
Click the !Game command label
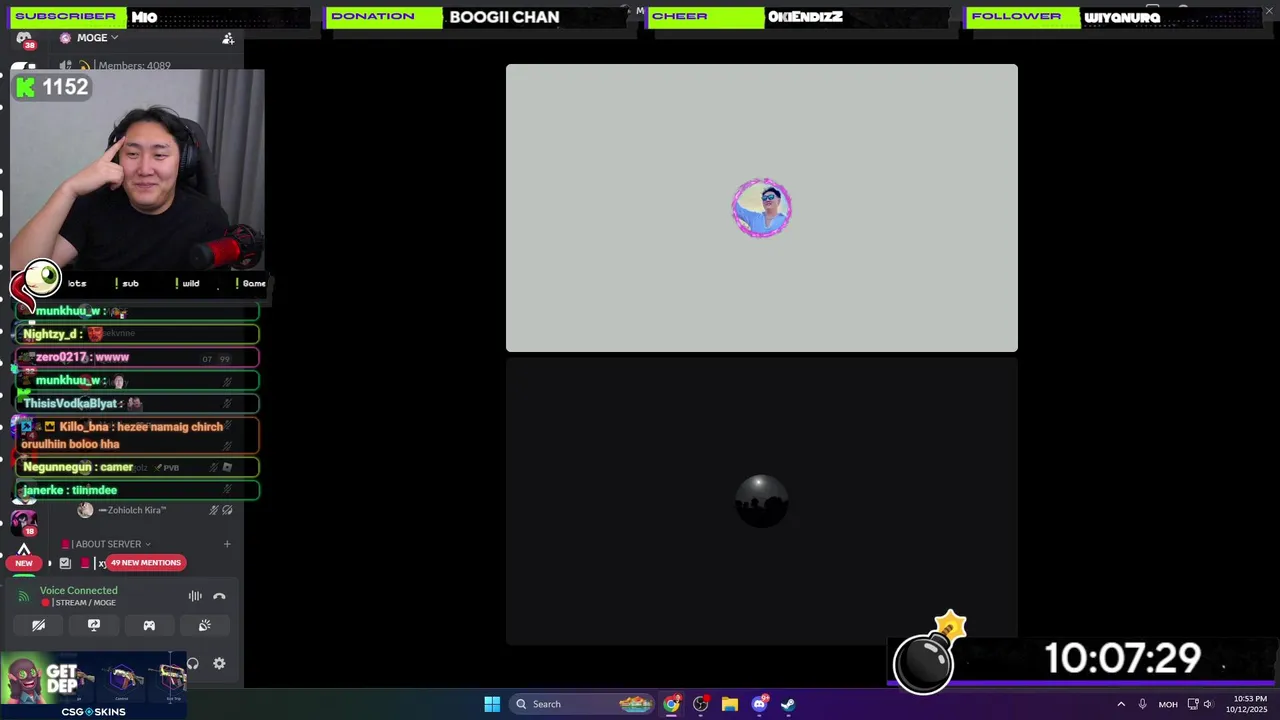(x=251, y=283)
